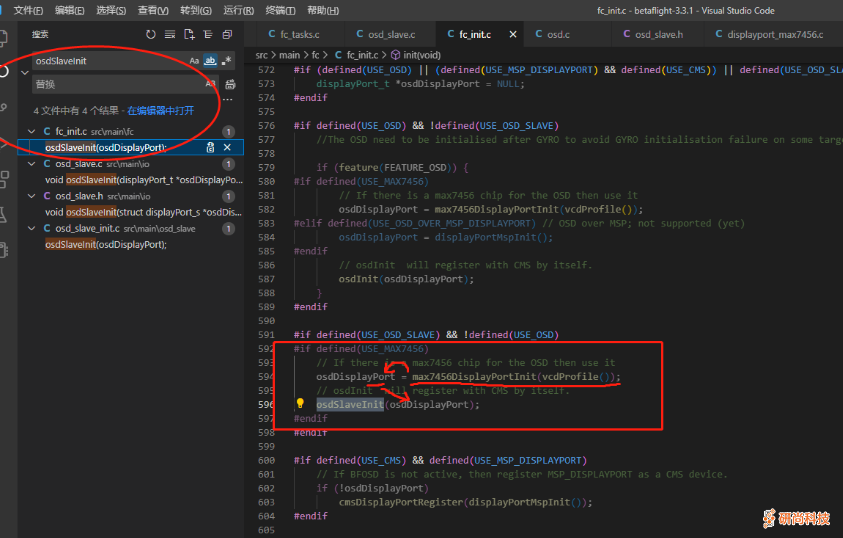Click the Refresh search results icon
Viewport: 843px width, 538px height.
point(151,34)
